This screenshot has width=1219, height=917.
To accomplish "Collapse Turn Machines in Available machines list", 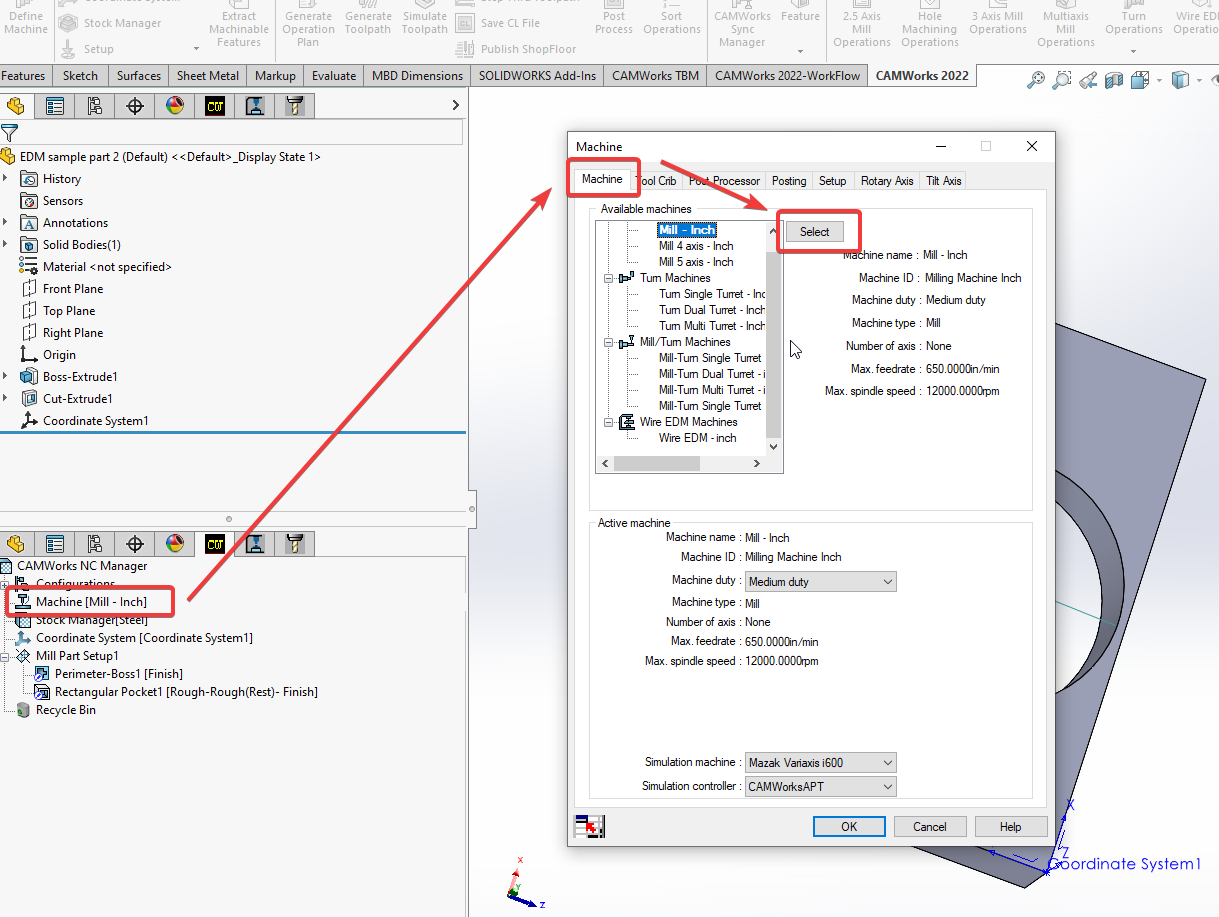I will click(608, 278).
